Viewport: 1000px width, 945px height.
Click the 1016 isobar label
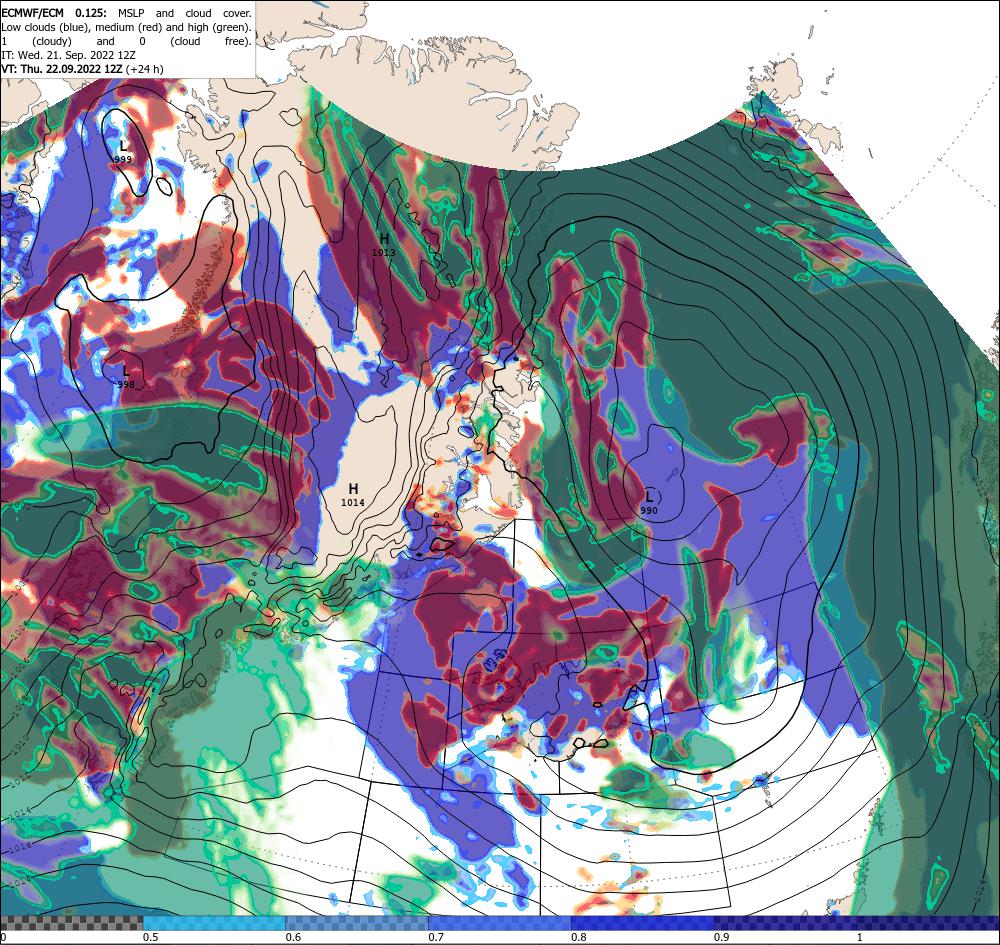point(18,847)
